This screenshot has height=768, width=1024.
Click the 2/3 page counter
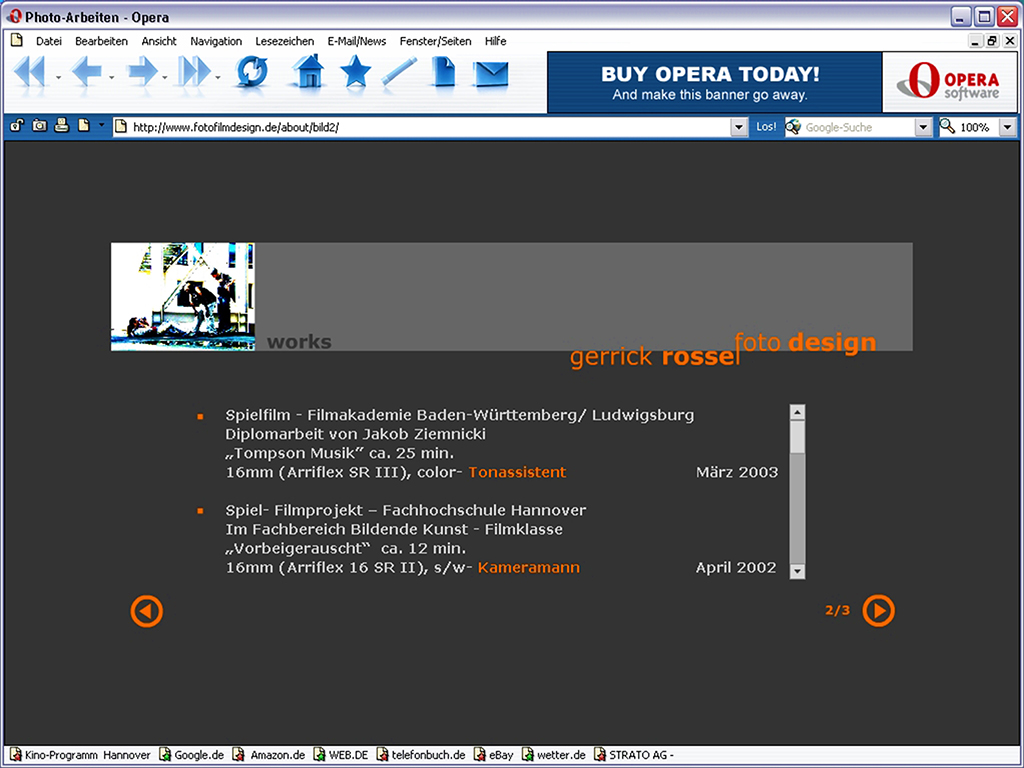[x=837, y=610]
